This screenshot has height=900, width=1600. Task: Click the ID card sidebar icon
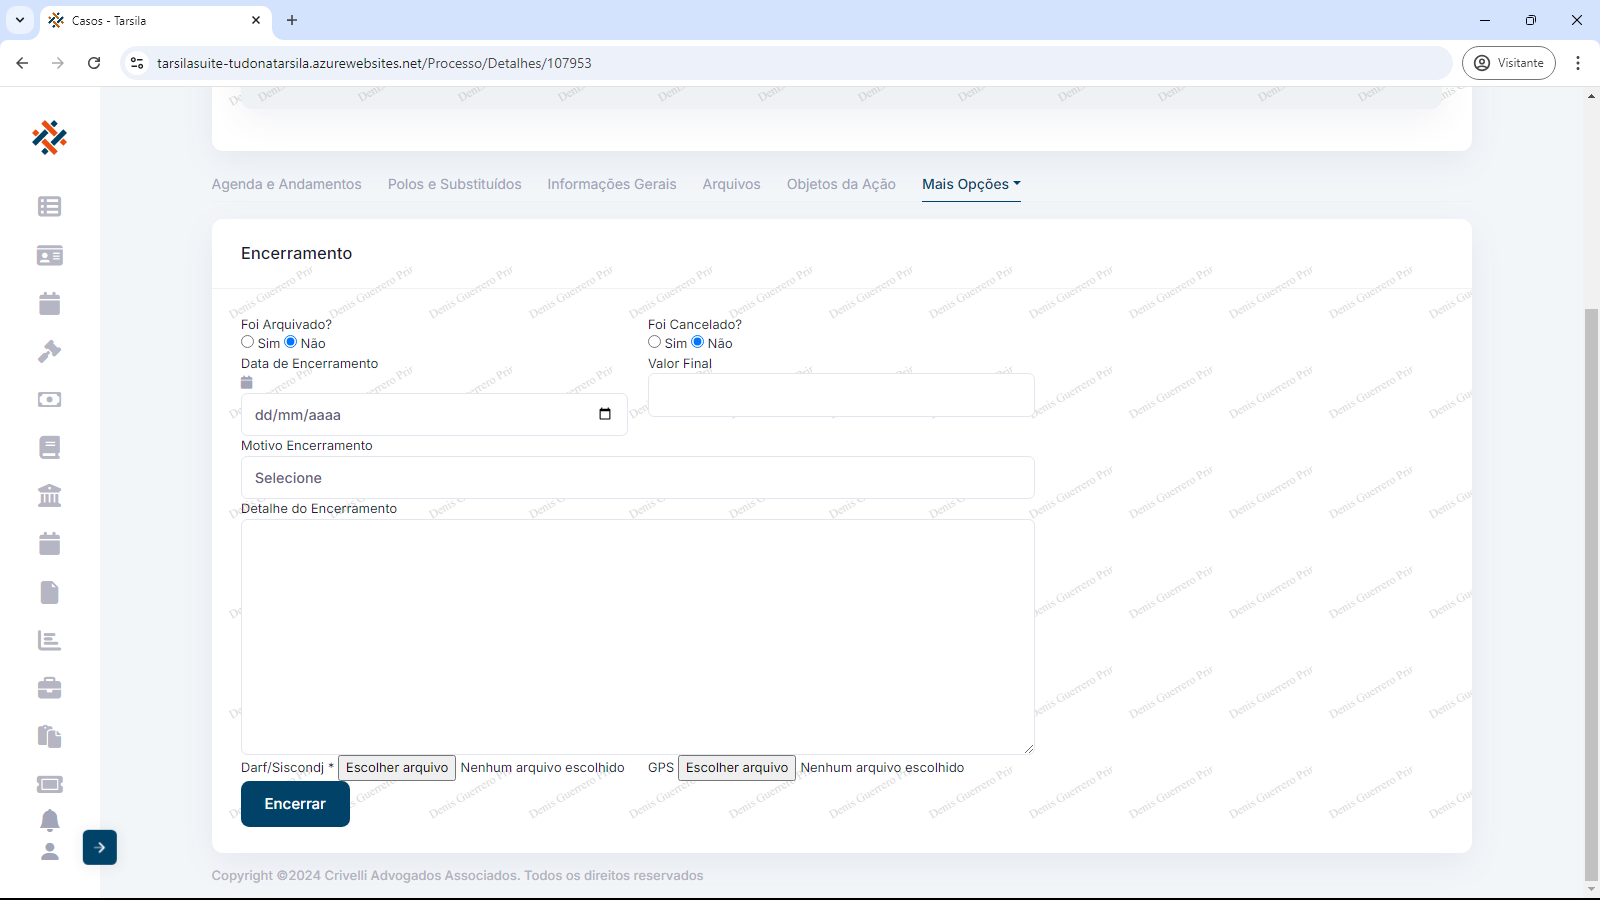(49, 255)
